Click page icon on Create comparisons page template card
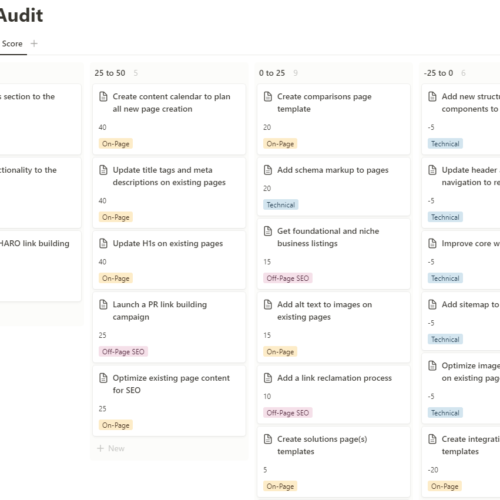 tap(268, 97)
